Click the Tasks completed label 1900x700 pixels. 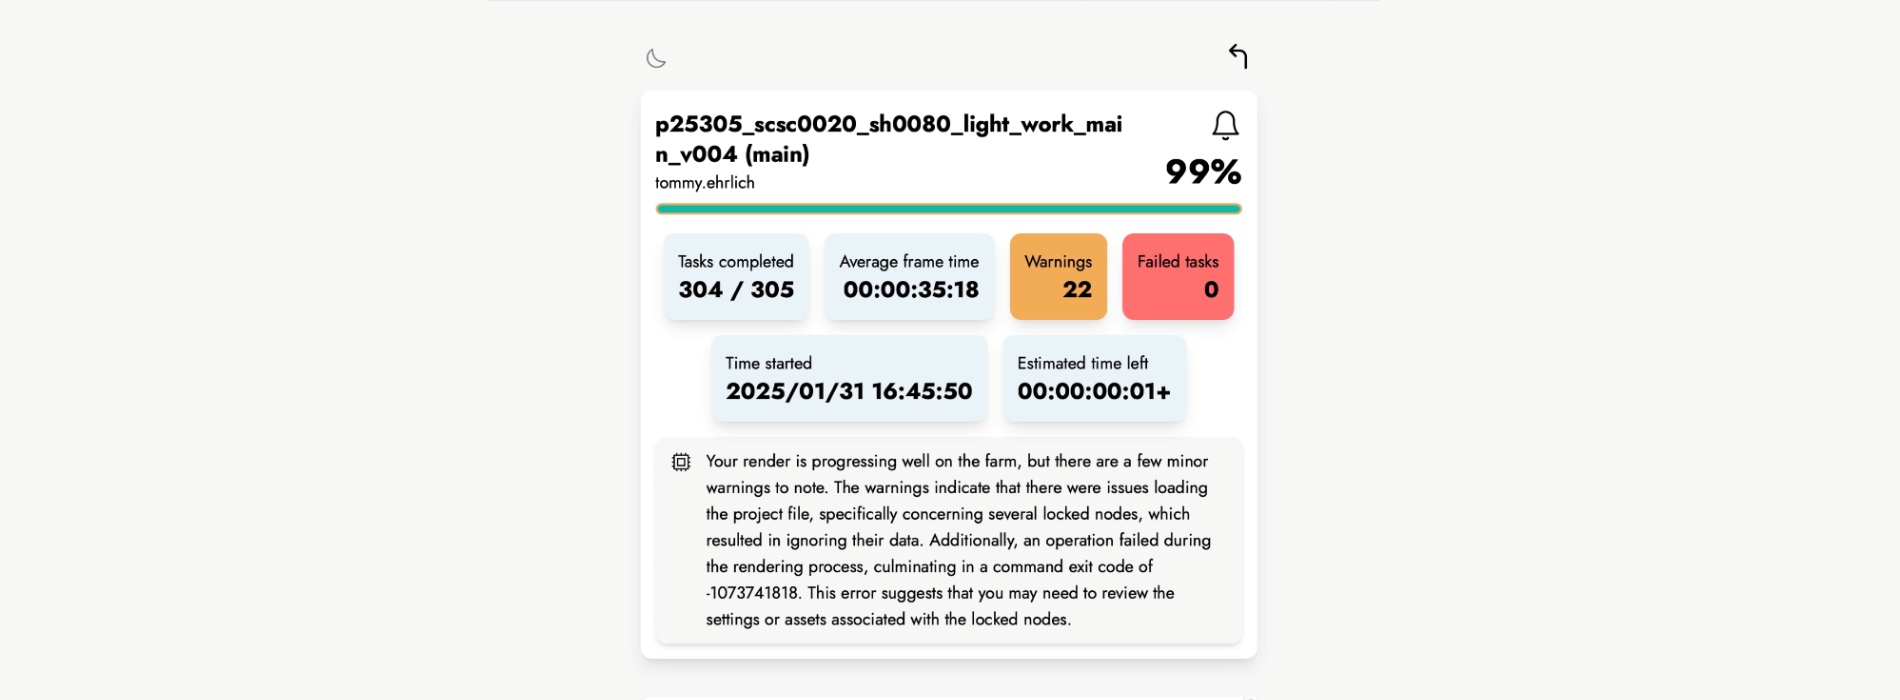[x=735, y=262]
